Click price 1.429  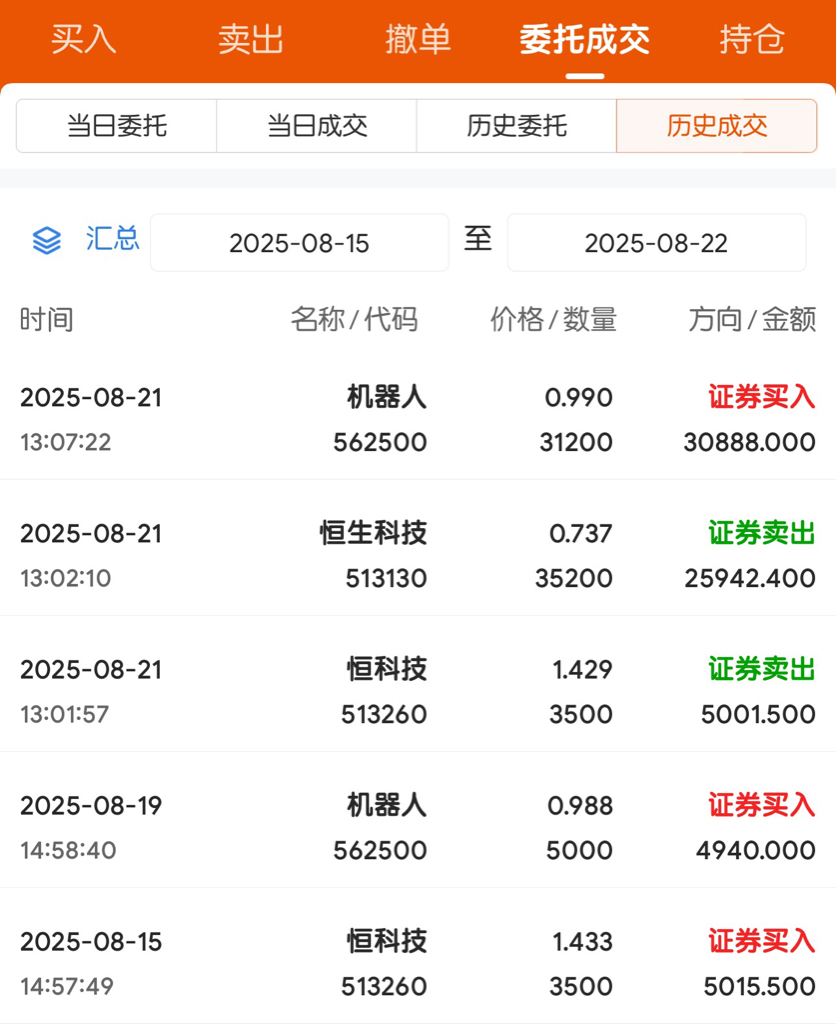[x=582, y=669]
